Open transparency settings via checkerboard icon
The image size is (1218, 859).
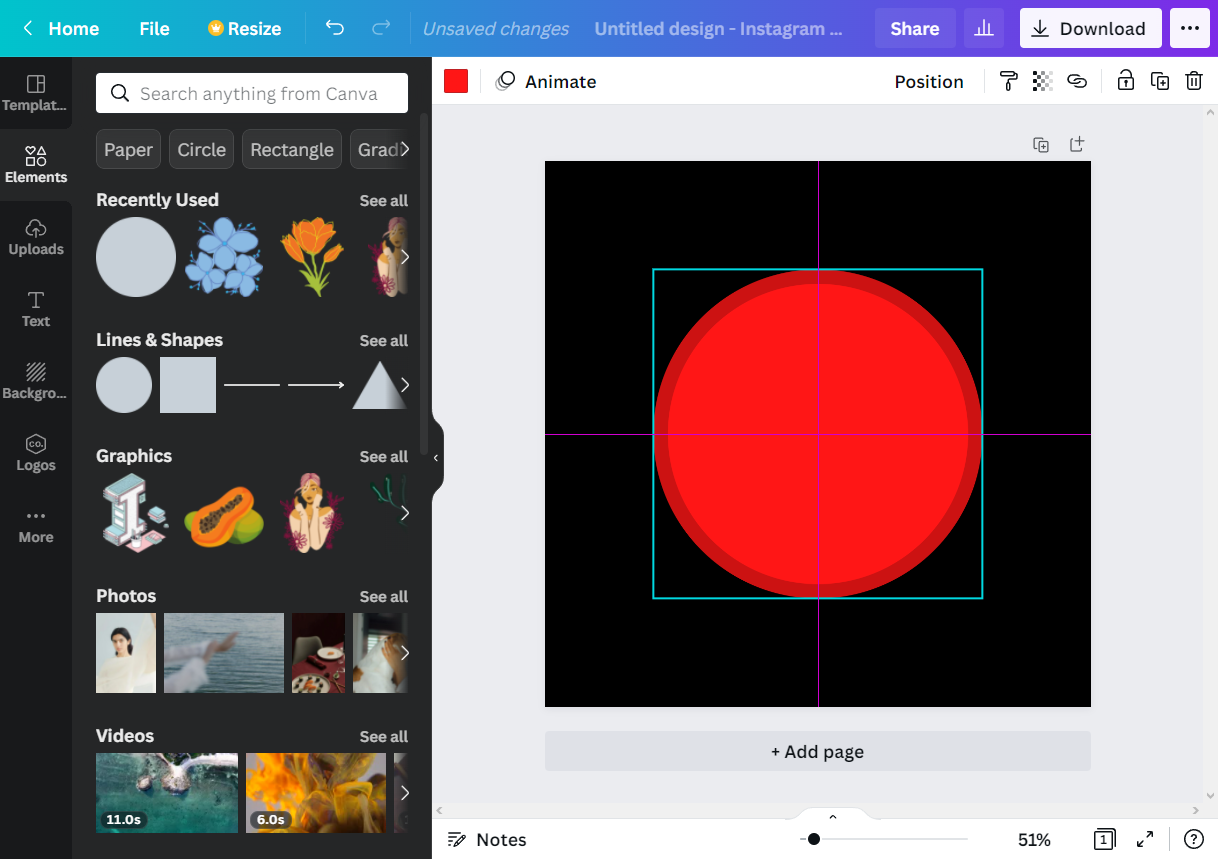[x=1042, y=81]
